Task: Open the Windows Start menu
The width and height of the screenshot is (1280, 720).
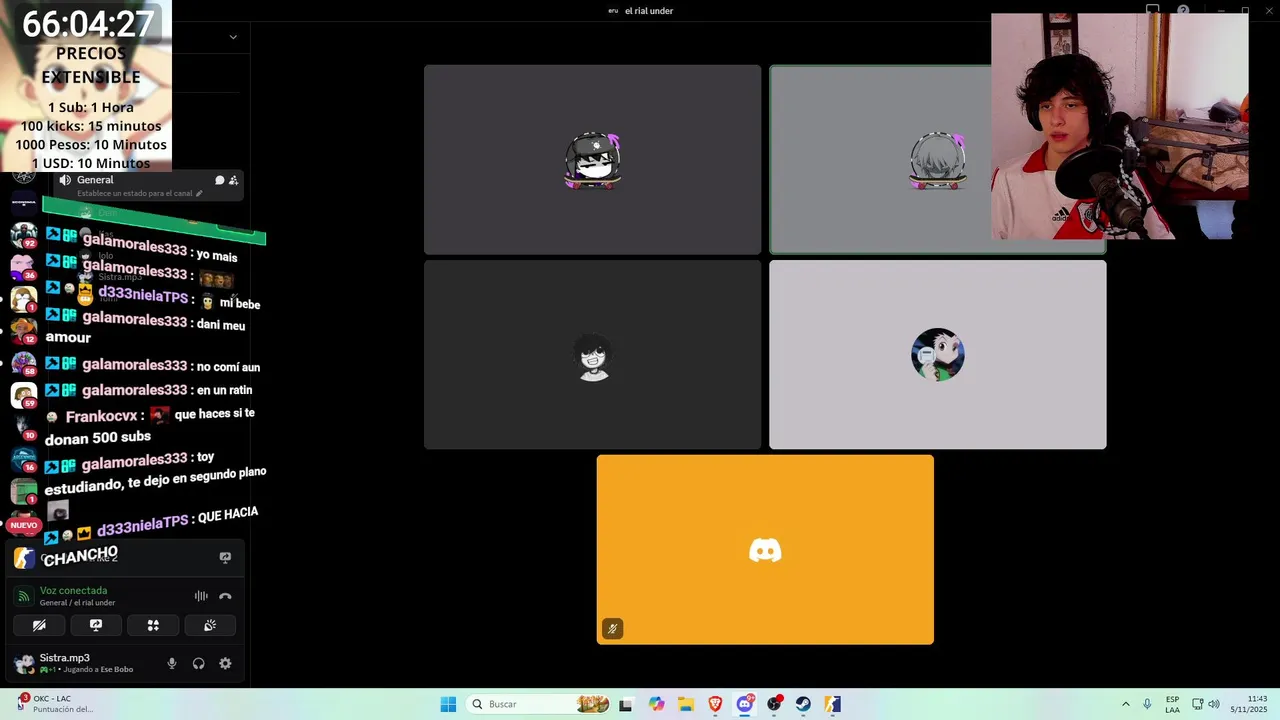Action: pos(448,704)
